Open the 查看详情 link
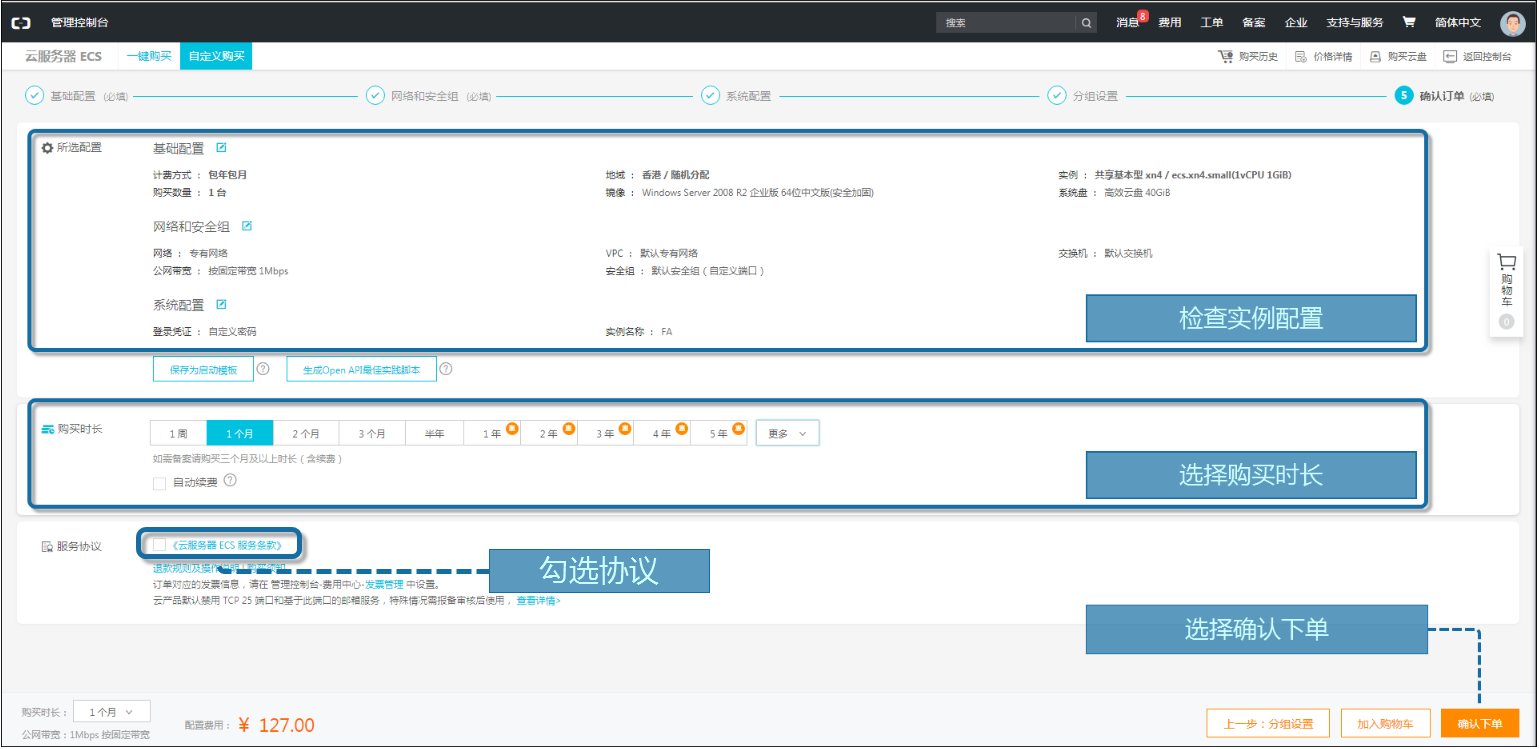The height and width of the screenshot is (749, 1539). pyautogui.click(x=538, y=601)
